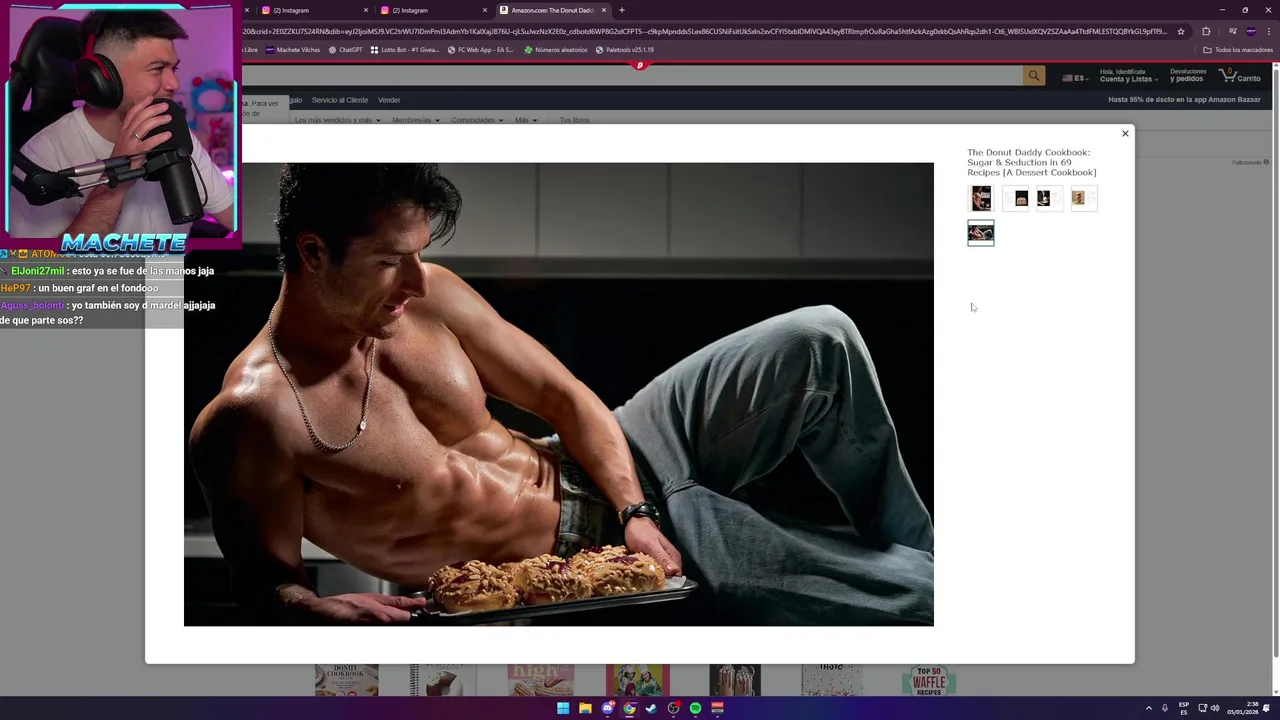Open the browser extensions puzzle icon
1280x720 pixels.
[x=1206, y=31]
